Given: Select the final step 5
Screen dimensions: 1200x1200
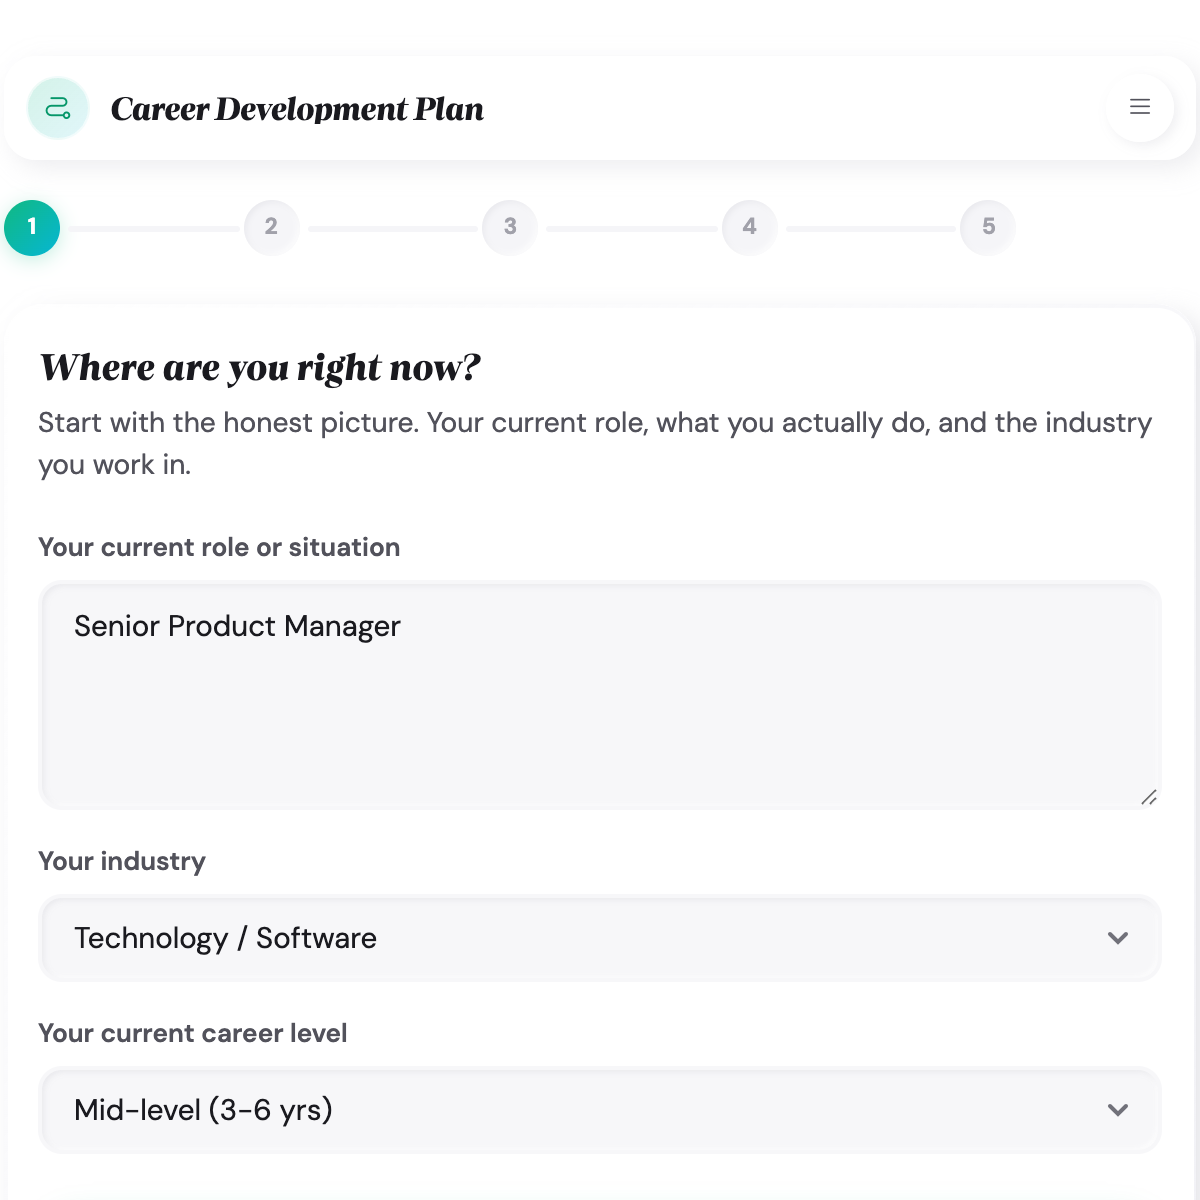Looking at the screenshot, I should pos(988,228).
